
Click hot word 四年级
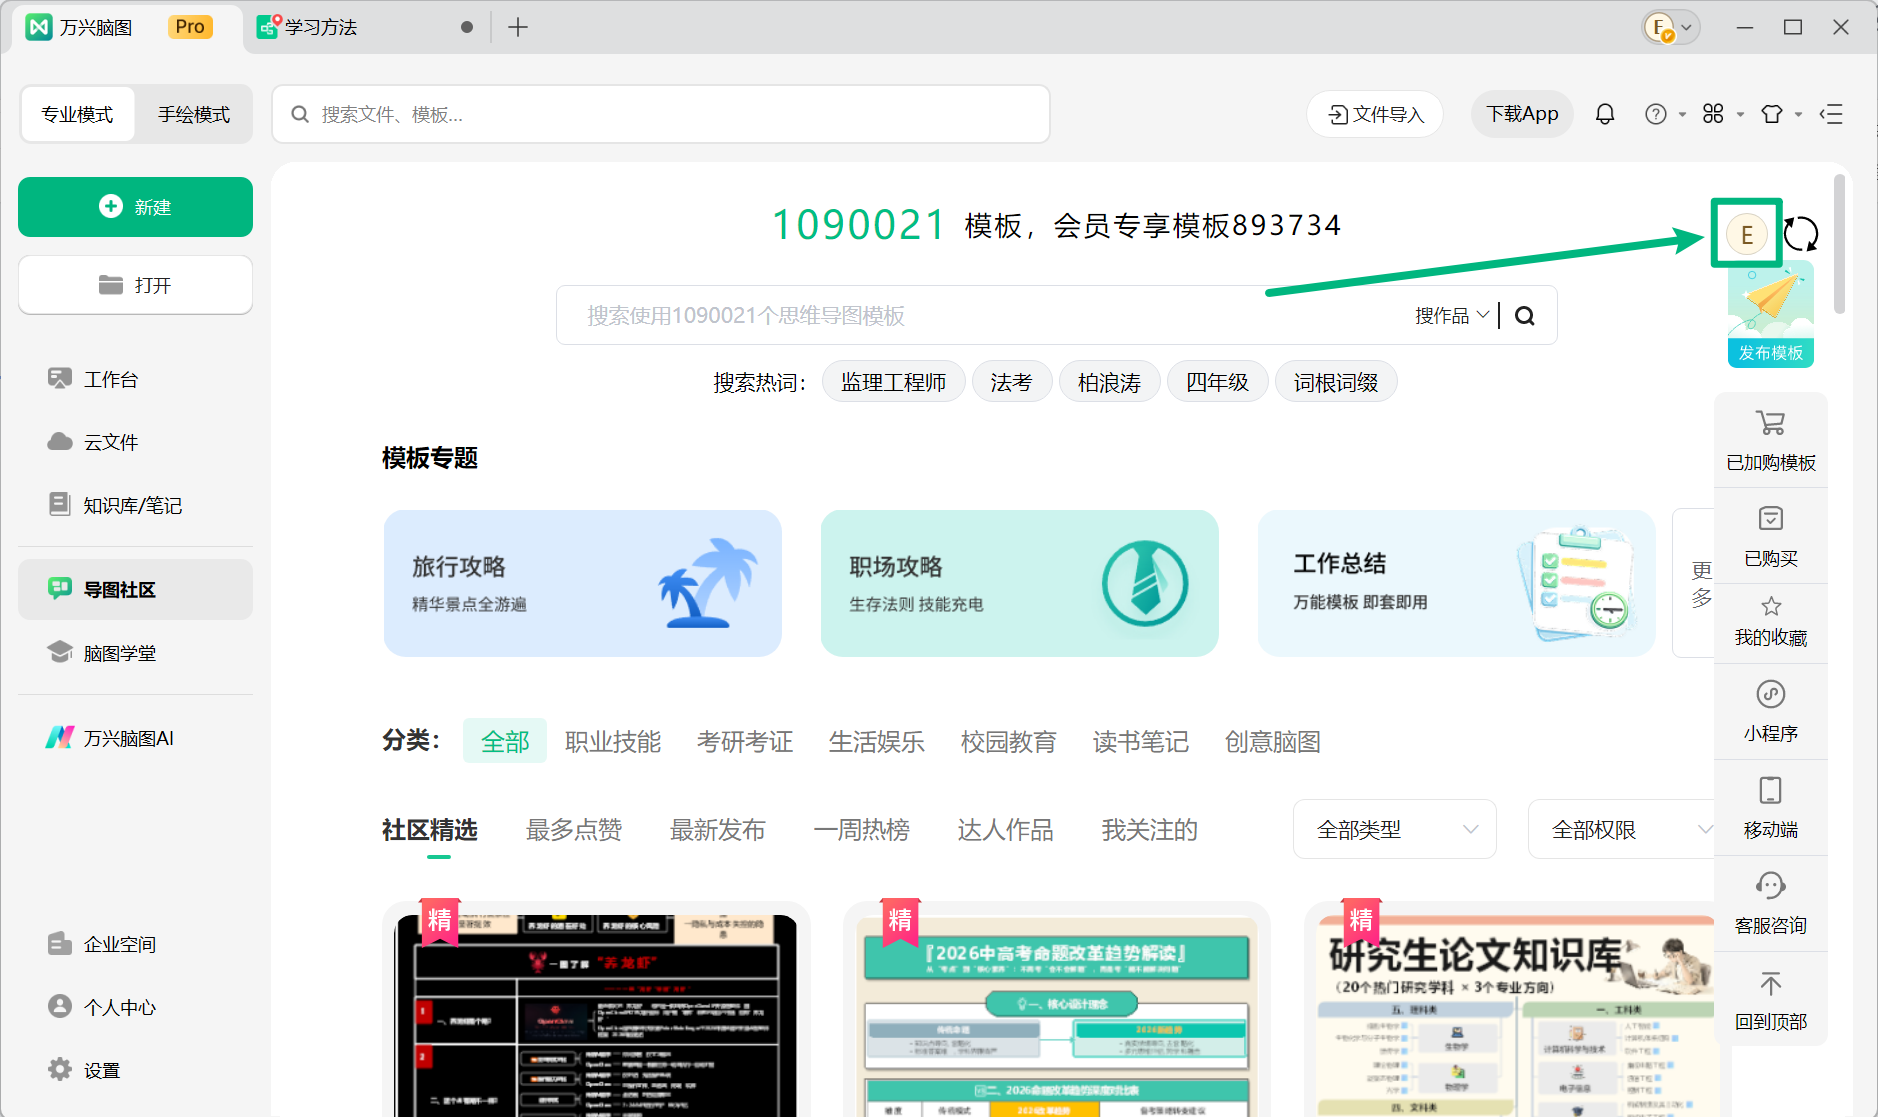1217,382
